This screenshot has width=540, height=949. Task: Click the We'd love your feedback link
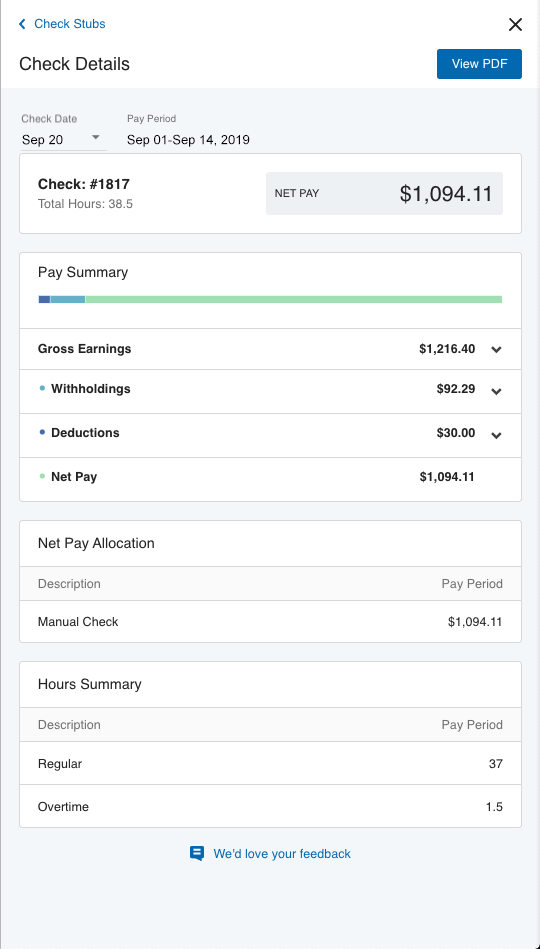pyautogui.click(x=282, y=853)
